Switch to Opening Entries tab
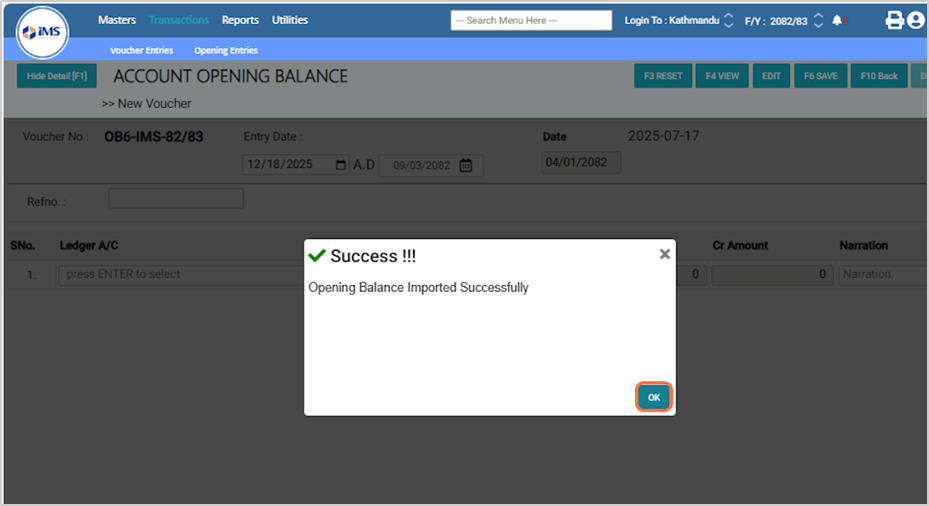The image size is (929, 506). [x=225, y=50]
